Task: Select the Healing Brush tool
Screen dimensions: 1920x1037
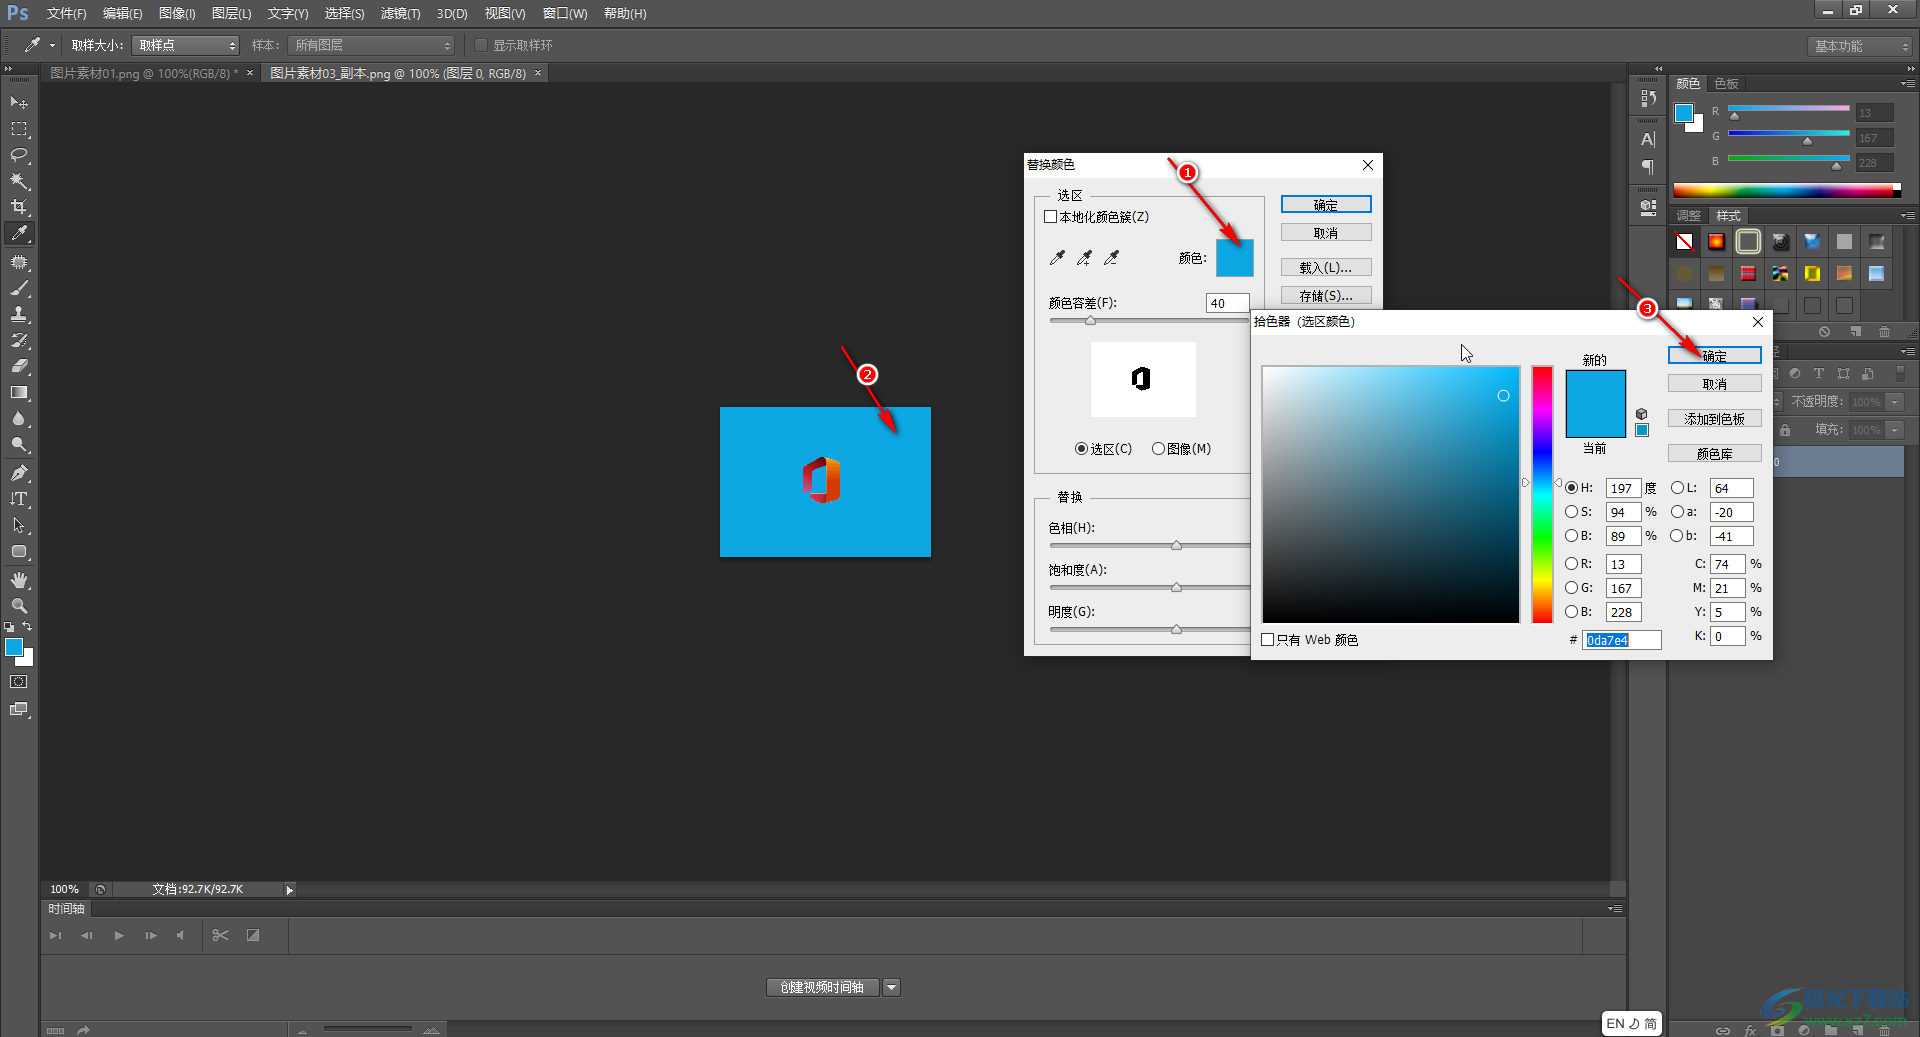Action: [19, 262]
